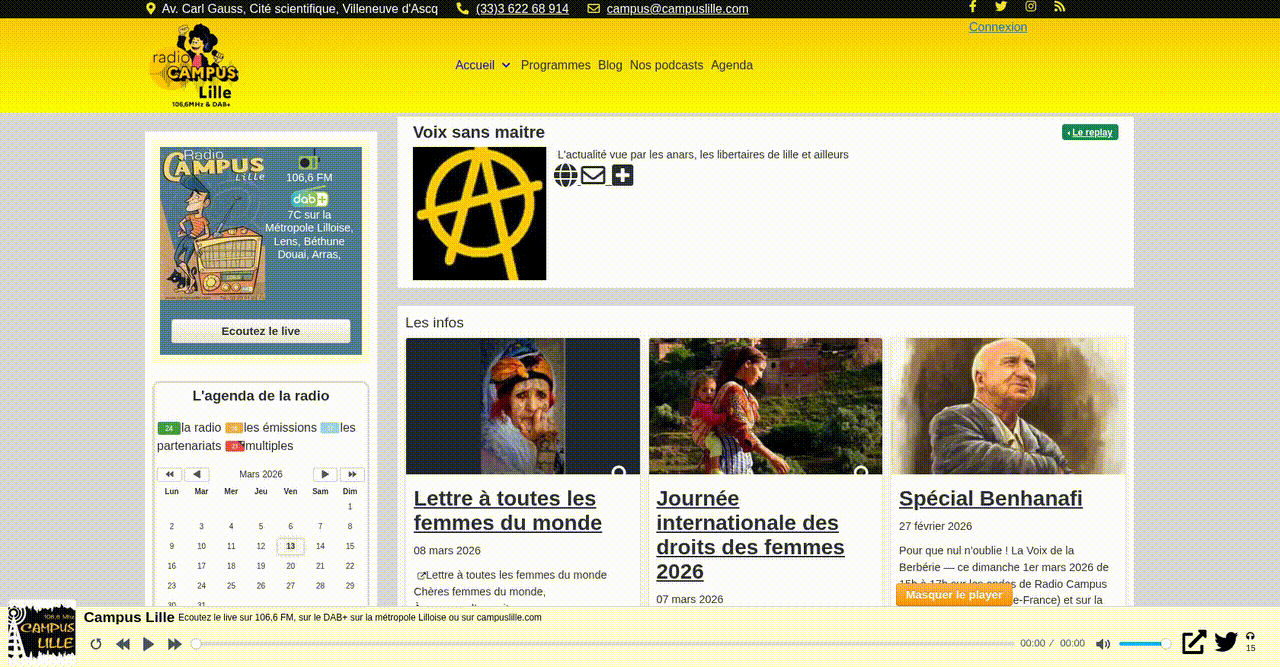
Task: Click the Spécial Benhanafi portrait image
Action: coord(1009,406)
